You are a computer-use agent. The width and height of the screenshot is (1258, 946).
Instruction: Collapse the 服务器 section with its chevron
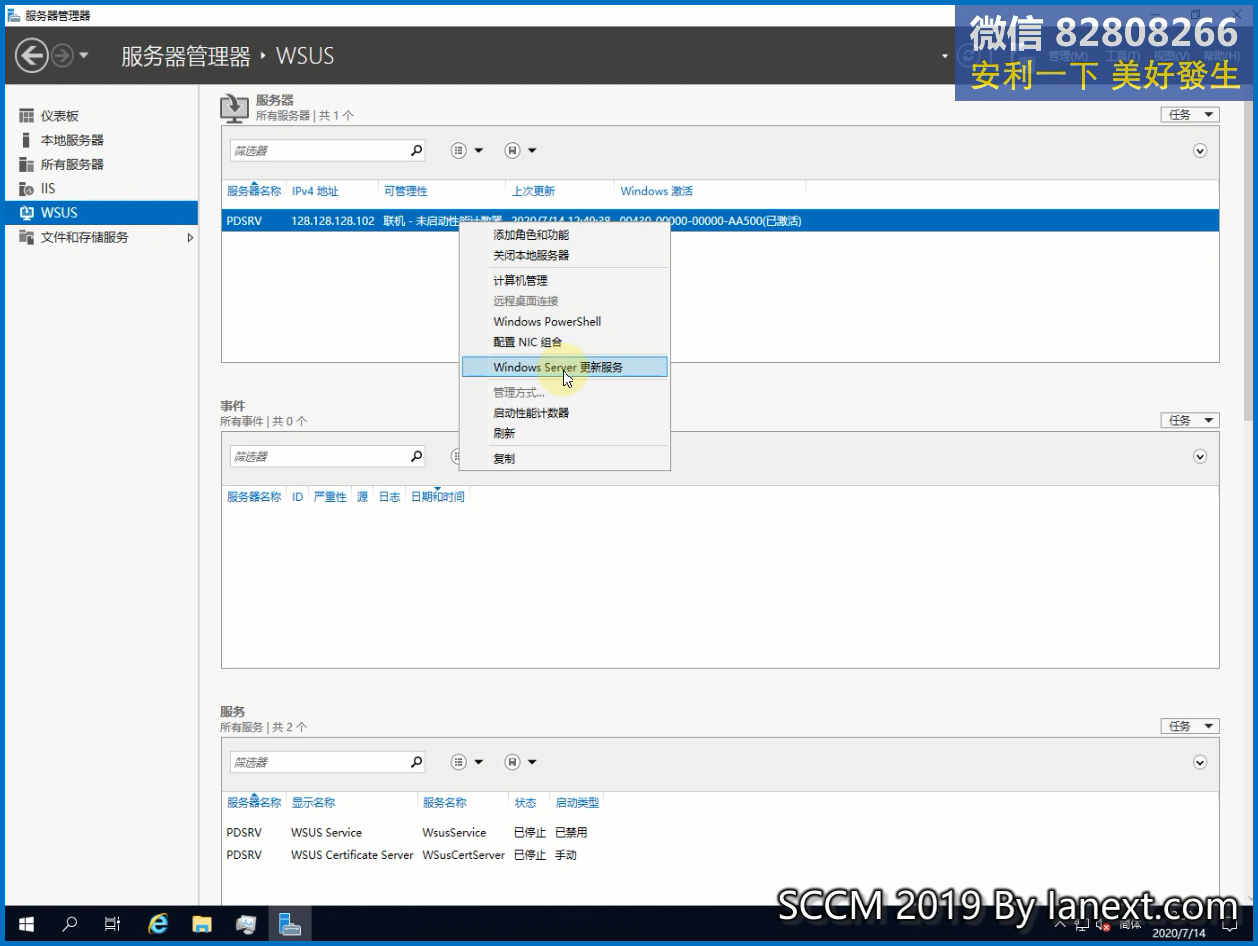coord(1200,150)
